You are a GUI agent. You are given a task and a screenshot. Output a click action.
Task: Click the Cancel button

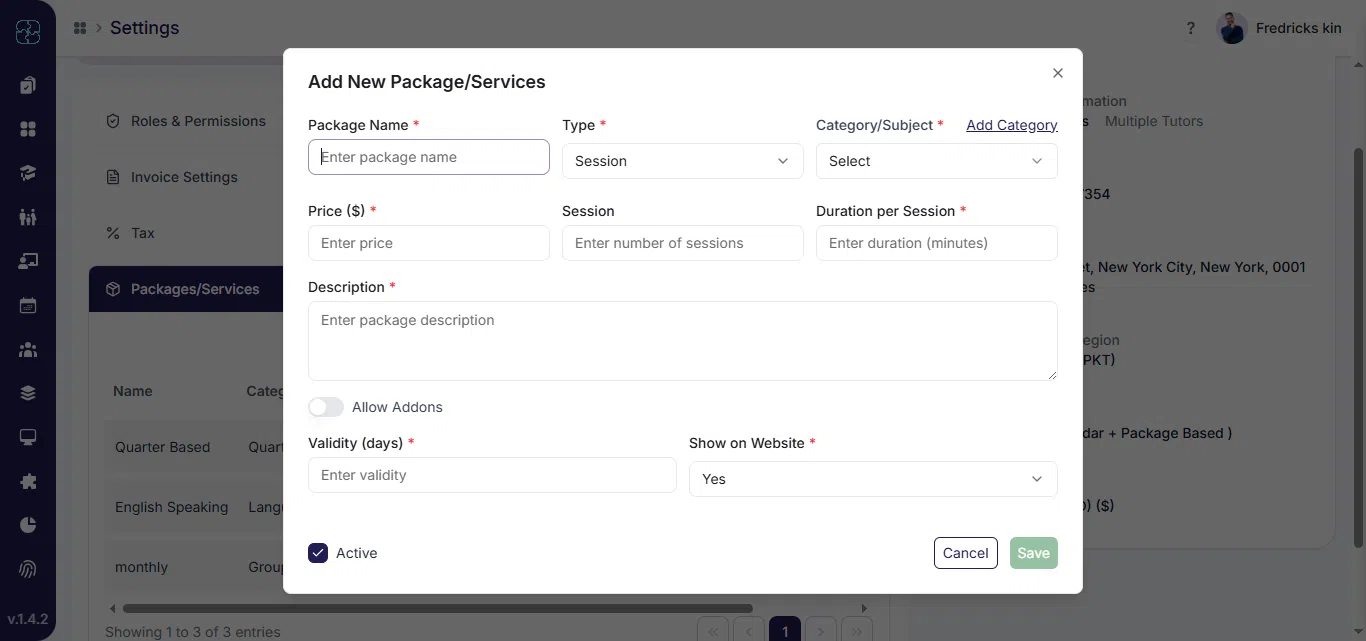click(x=966, y=553)
